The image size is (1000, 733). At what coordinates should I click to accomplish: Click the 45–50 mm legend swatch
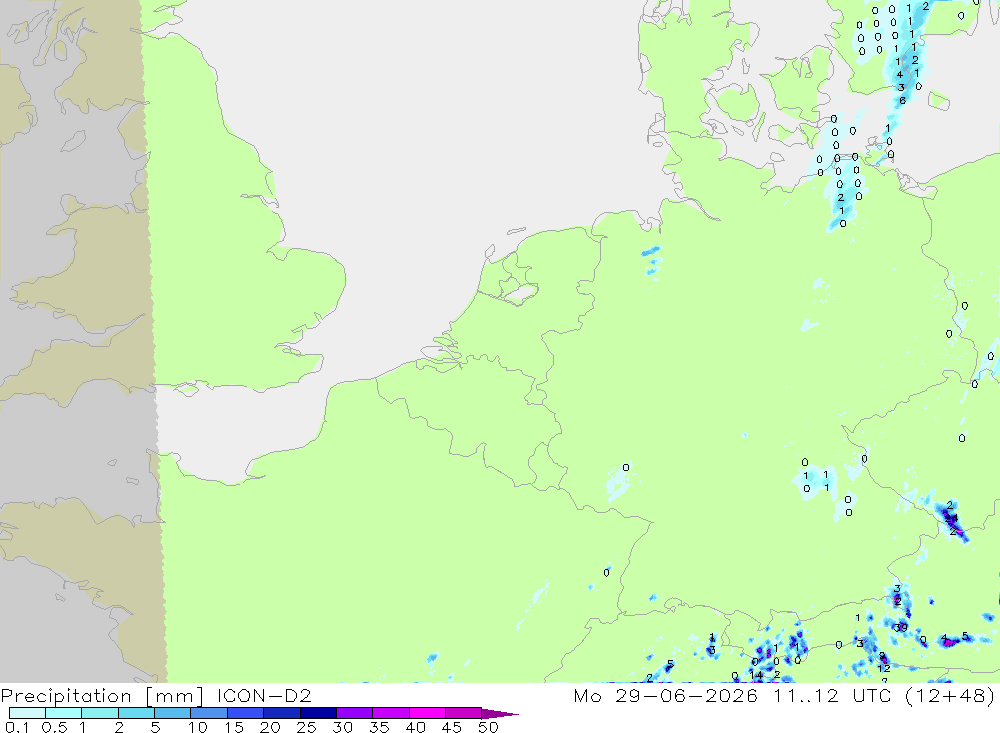[x=464, y=713]
